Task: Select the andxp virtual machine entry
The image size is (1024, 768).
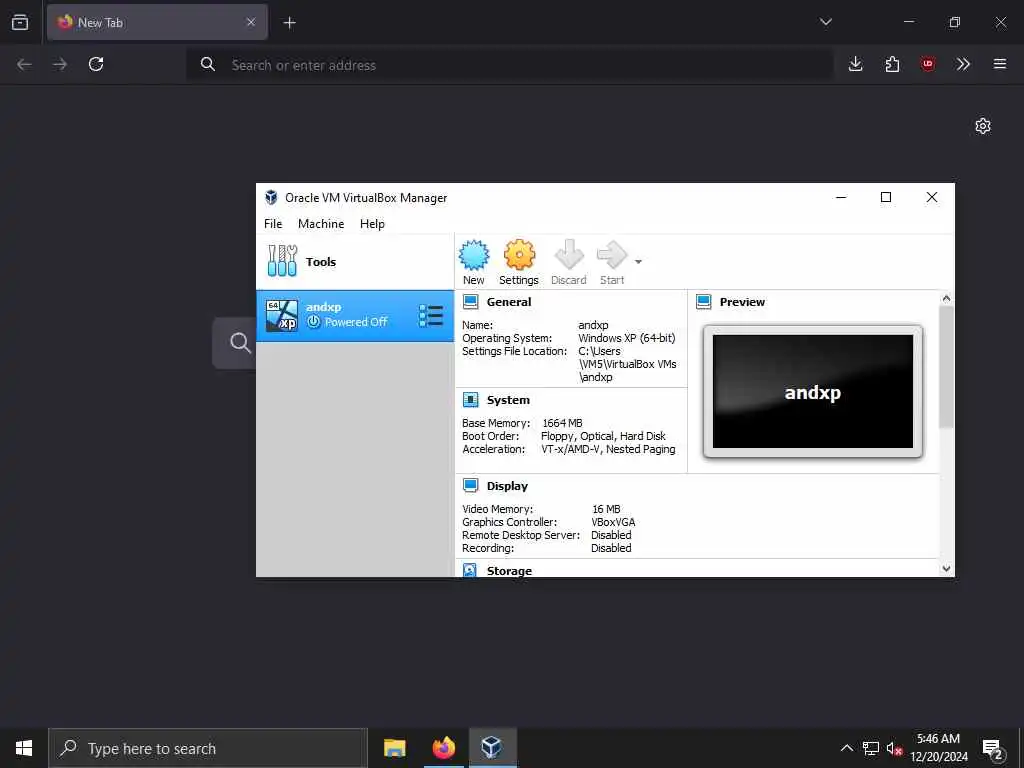Action: click(355, 316)
